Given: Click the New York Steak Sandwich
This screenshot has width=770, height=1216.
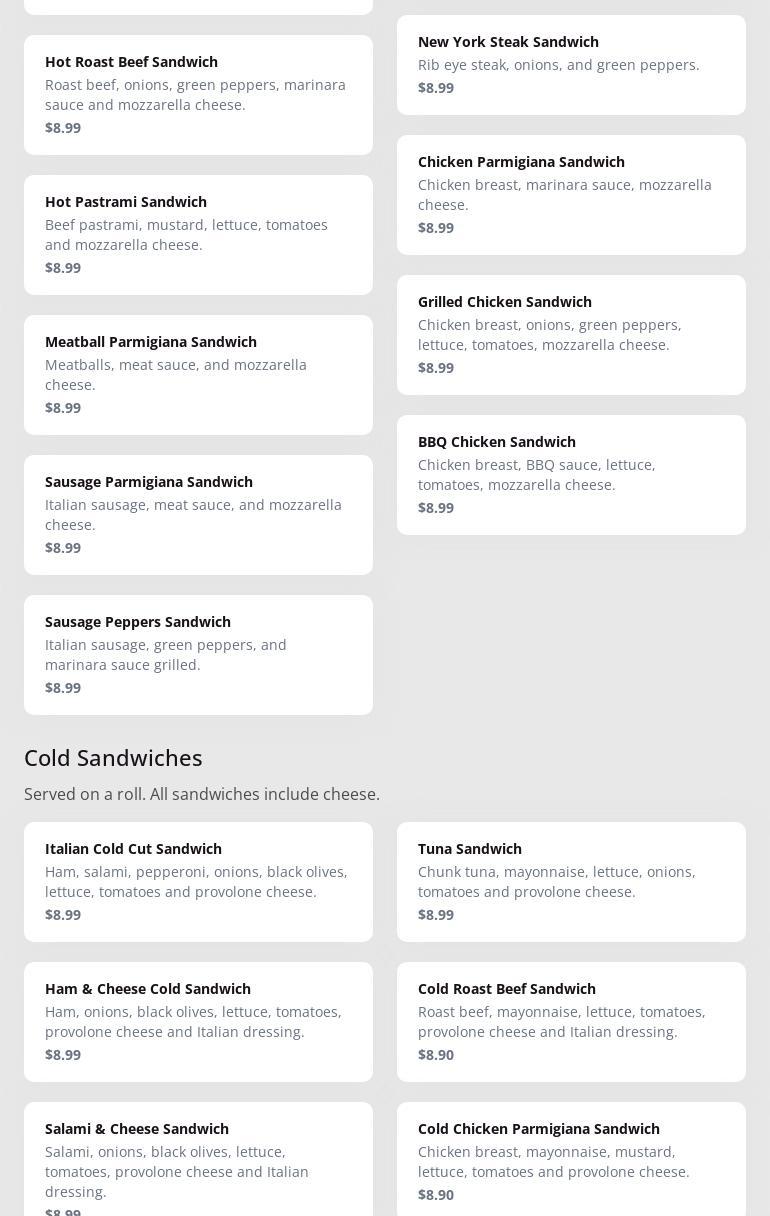Looking at the screenshot, I should (571, 65).
